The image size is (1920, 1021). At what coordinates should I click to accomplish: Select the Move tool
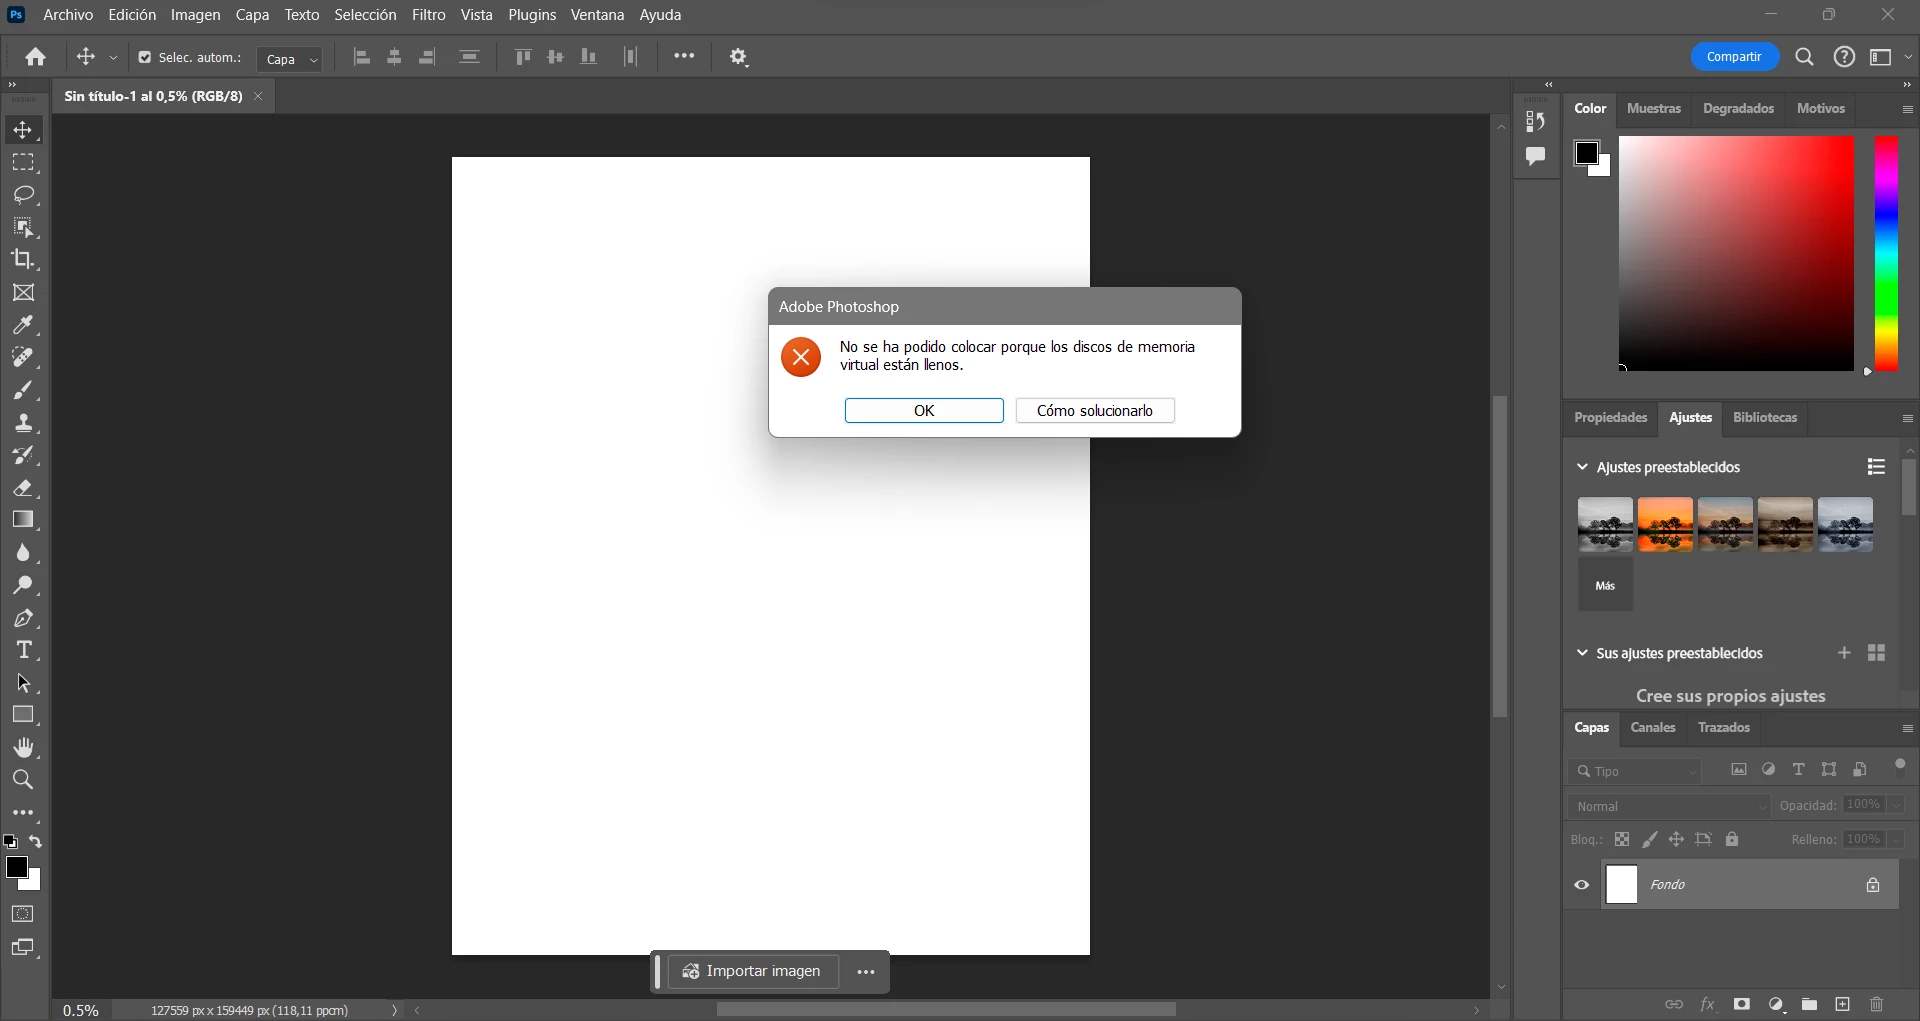click(23, 130)
